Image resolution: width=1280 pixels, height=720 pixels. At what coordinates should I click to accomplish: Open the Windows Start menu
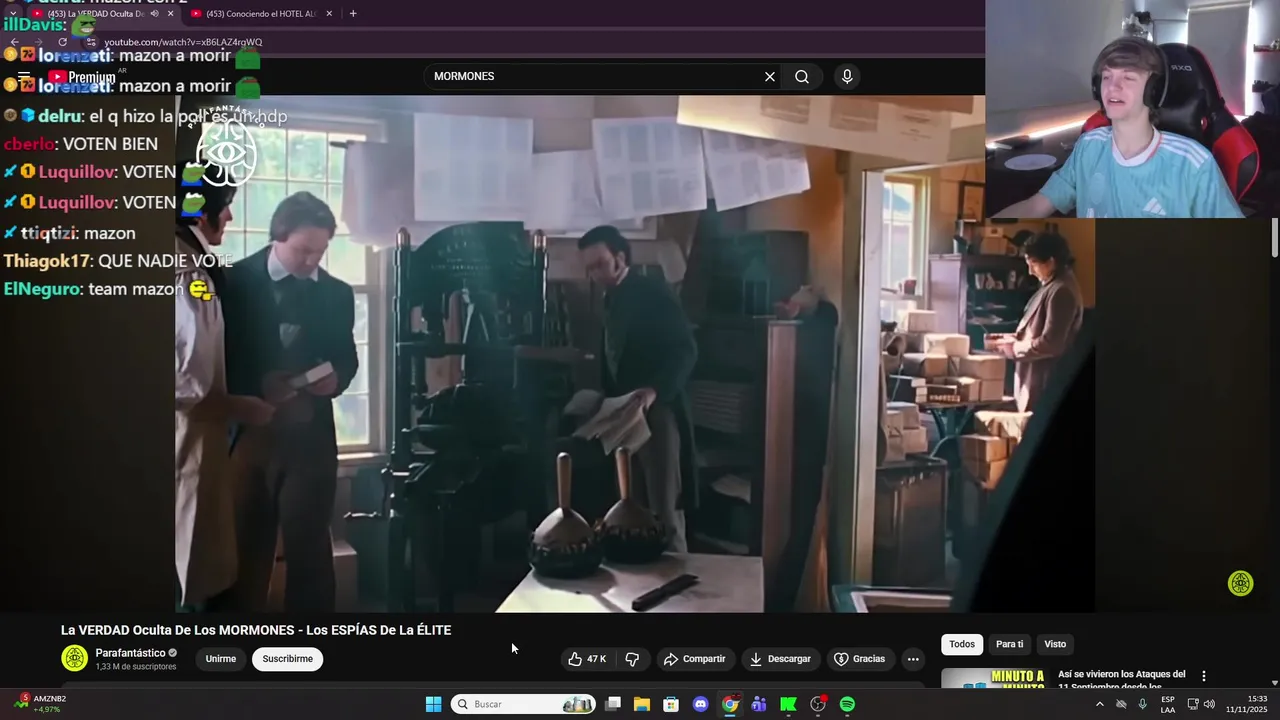pos(433,704)
